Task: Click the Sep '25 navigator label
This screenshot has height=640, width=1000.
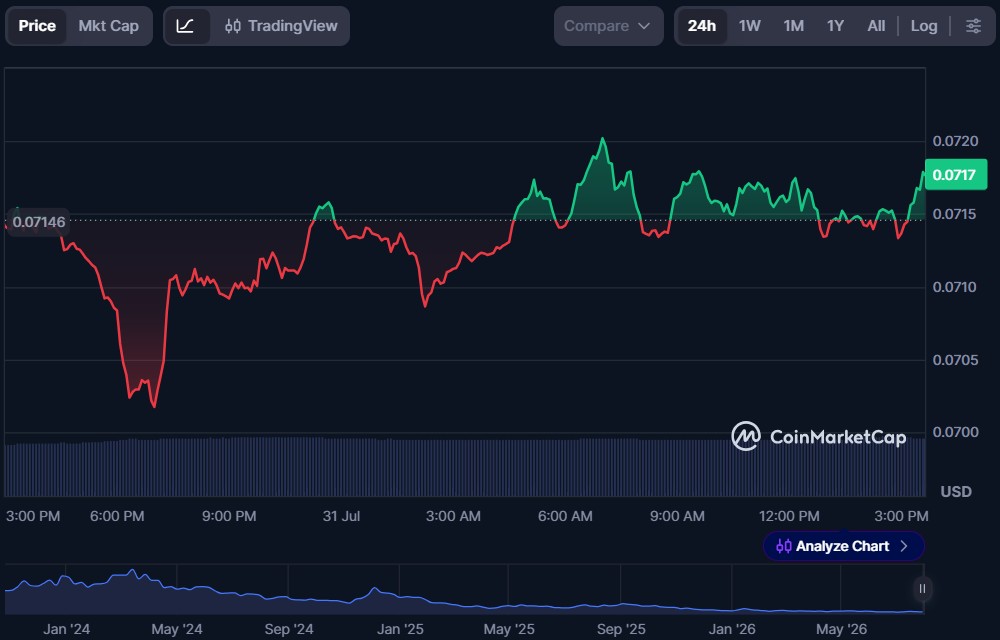Action: [x=621, y=629]
